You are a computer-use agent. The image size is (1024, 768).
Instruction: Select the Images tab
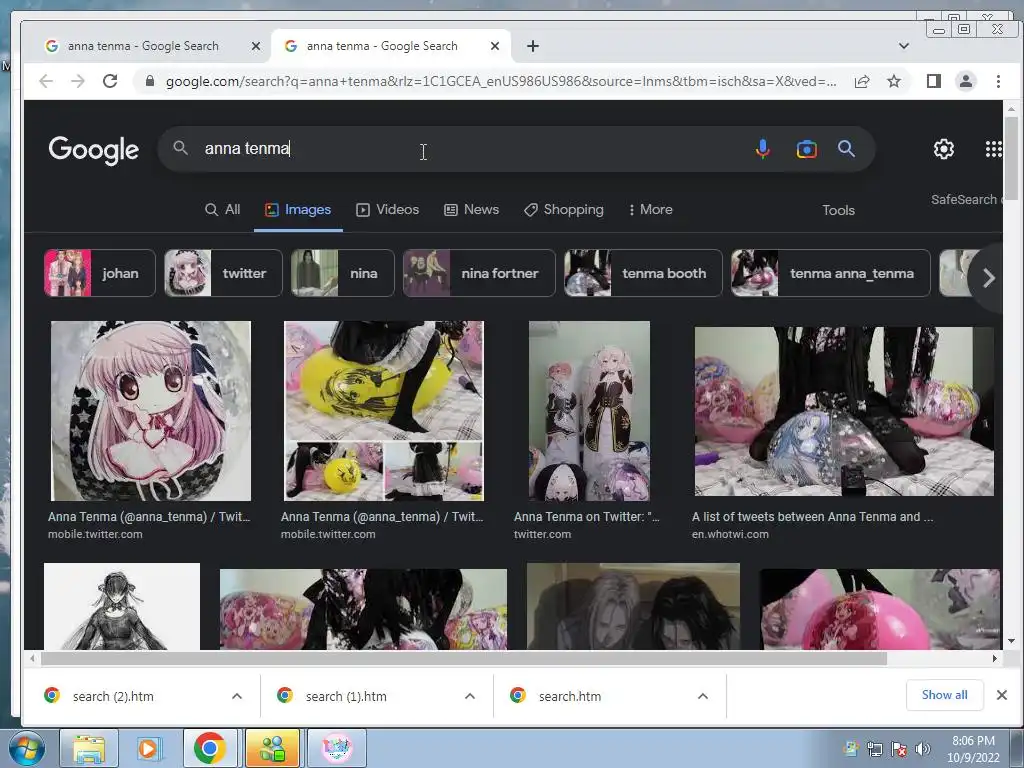point(298,210)
